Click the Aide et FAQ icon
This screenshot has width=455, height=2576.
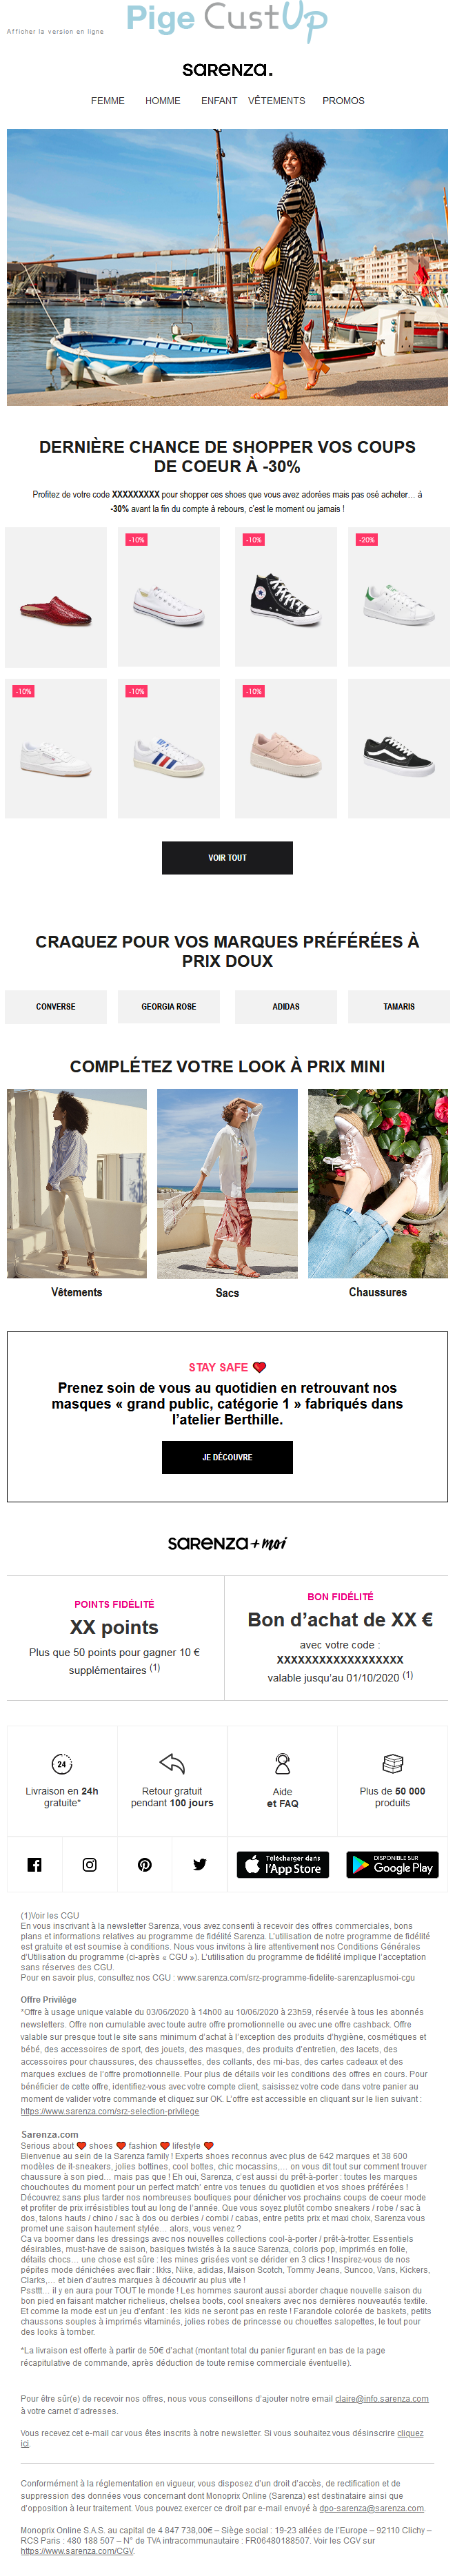point(283,1763)
